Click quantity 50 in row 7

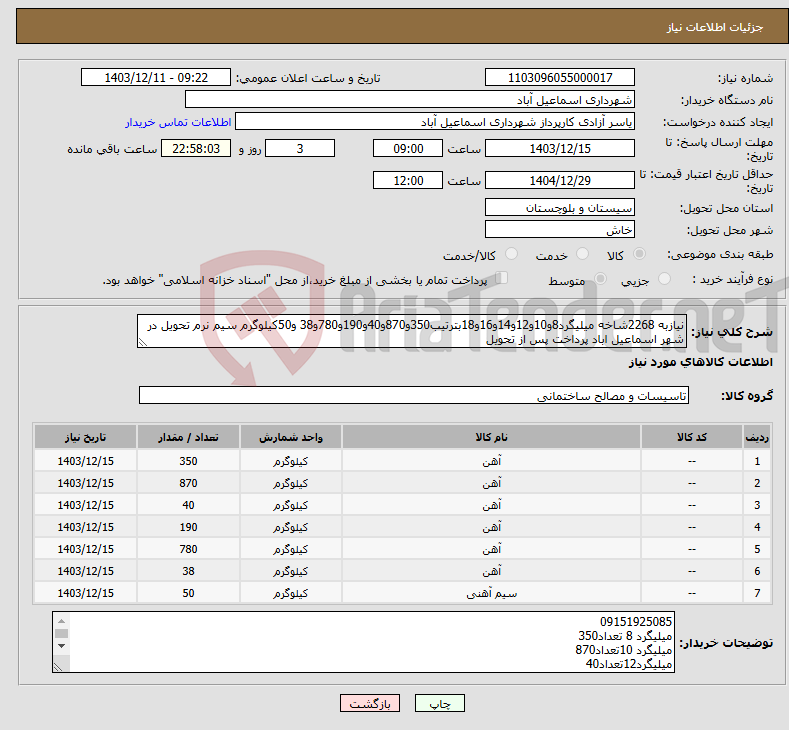coord(188,593)
